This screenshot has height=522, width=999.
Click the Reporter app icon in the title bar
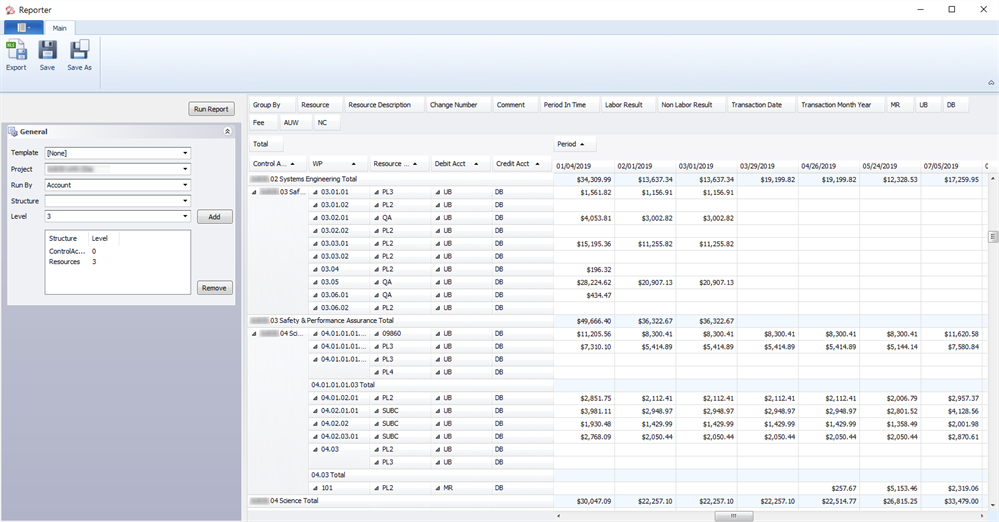pos(9,9)
